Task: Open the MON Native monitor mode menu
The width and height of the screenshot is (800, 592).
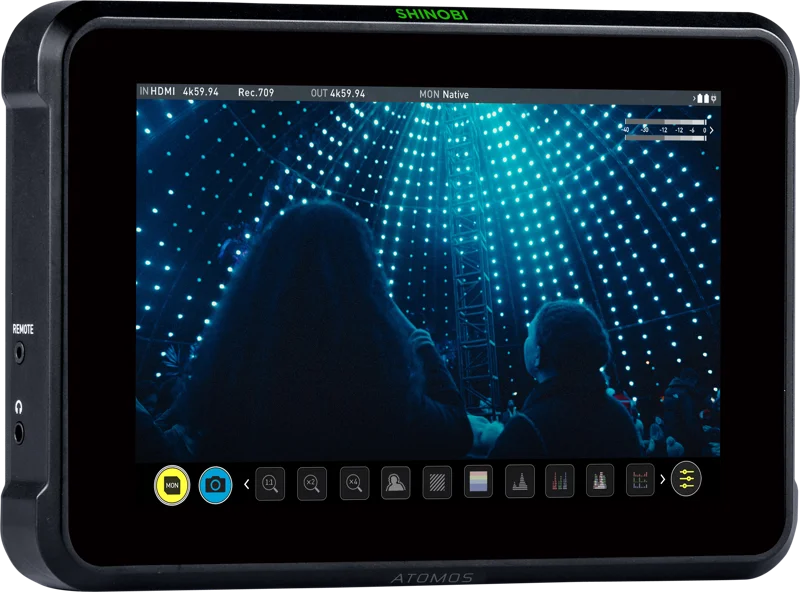Action: (444, 94)
